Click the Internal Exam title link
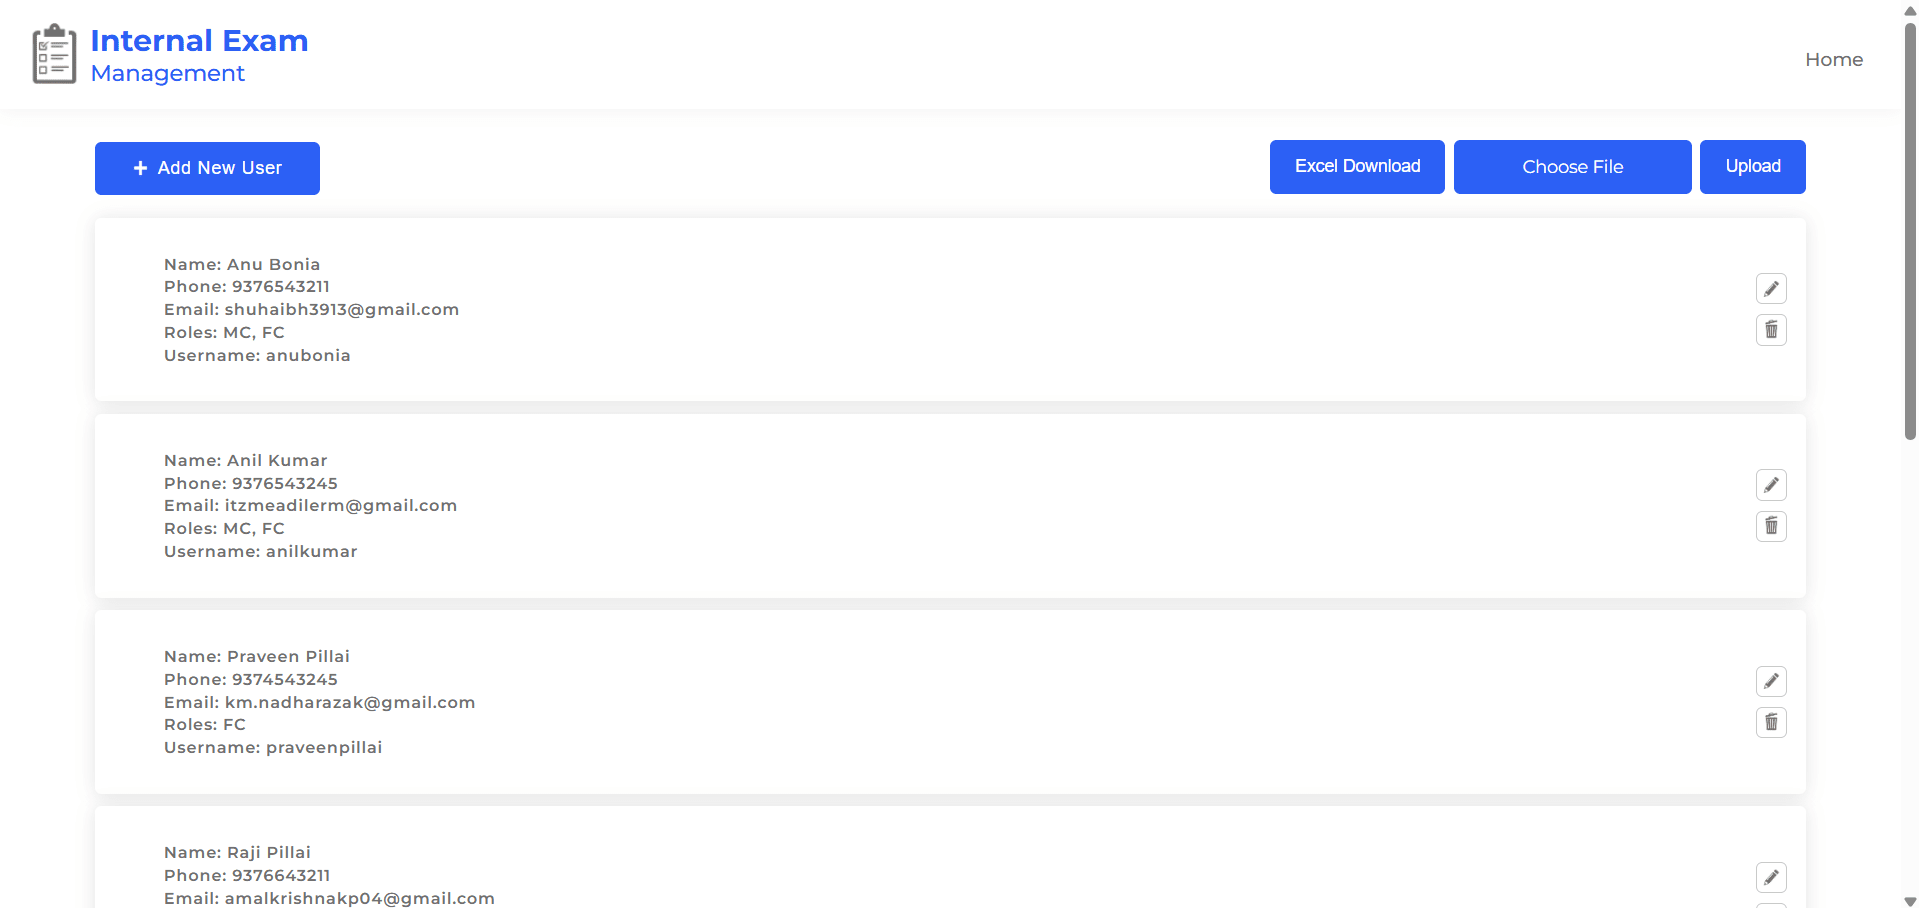 tap(199, 41)
